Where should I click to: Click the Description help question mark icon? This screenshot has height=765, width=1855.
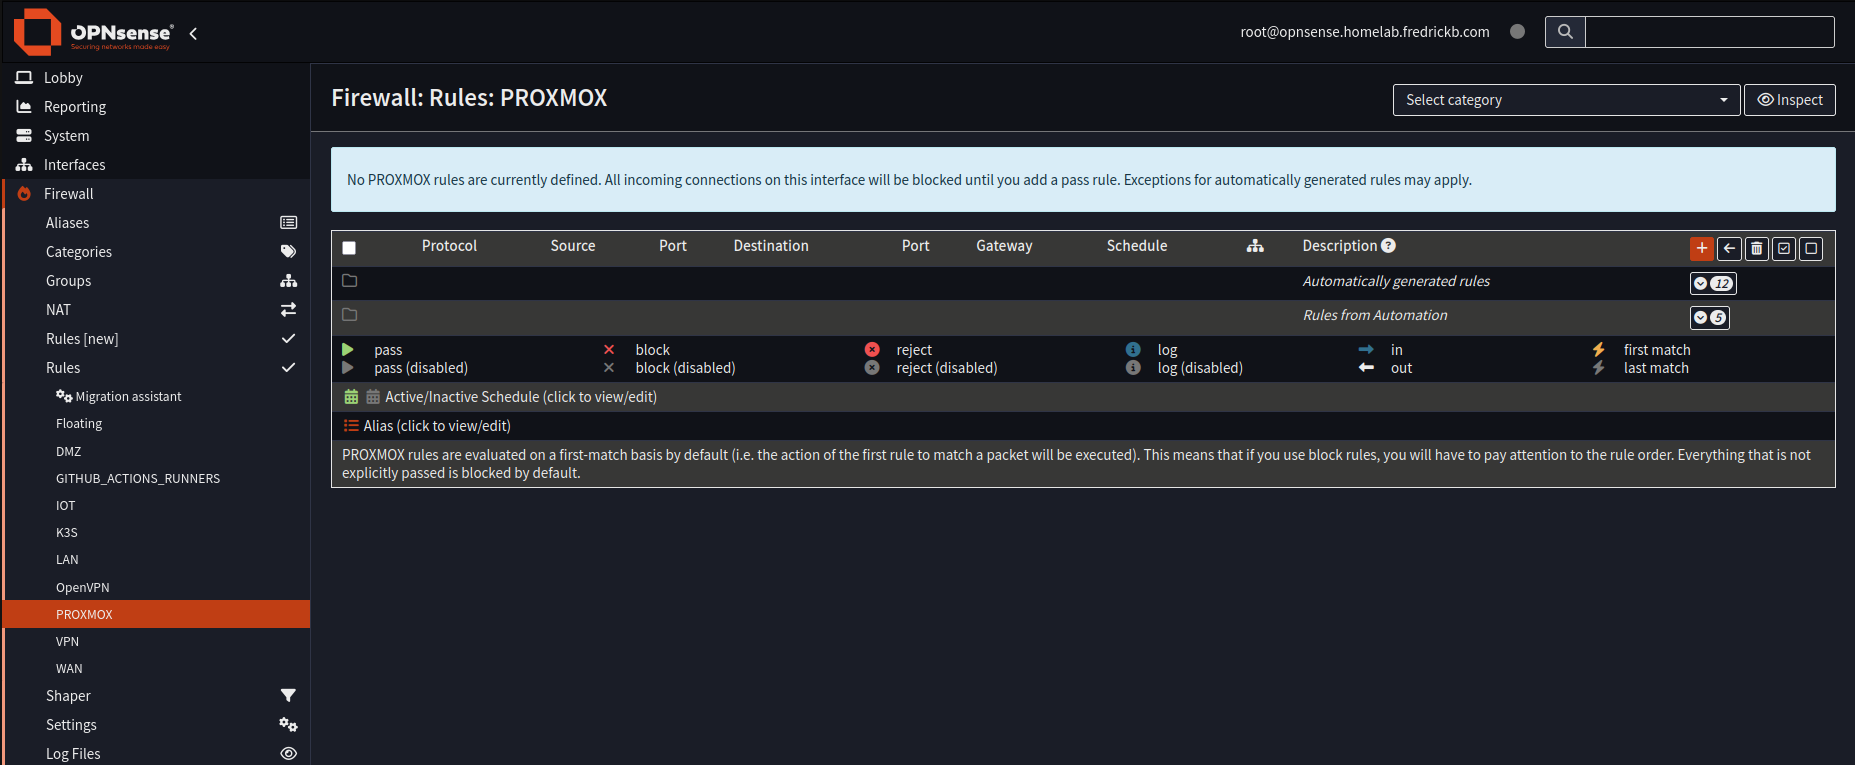point(1388,246)
